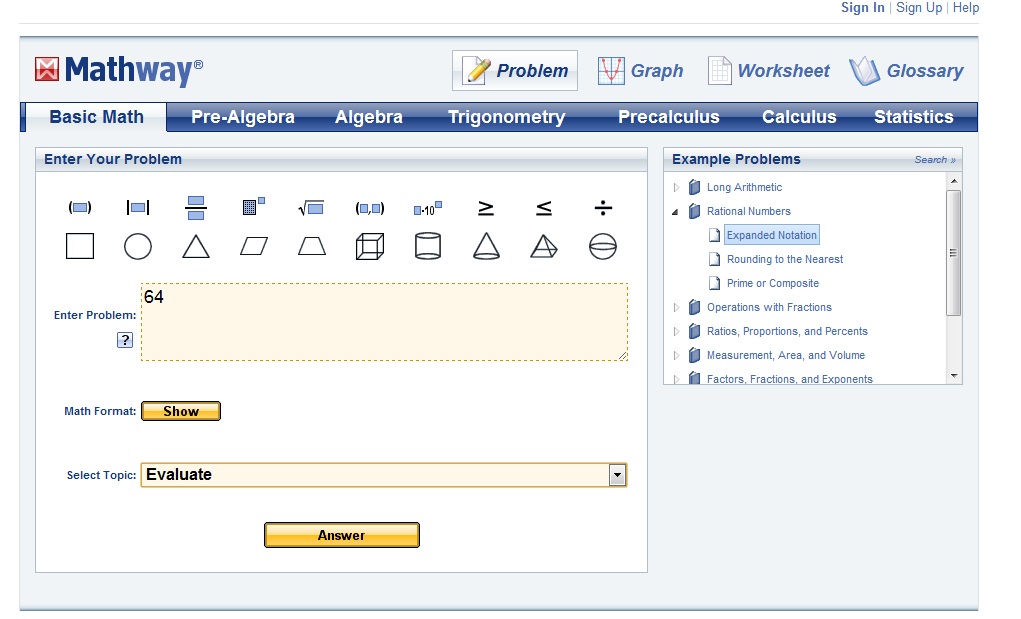Open the Graph tool
The image size is (1021, 619).
(641, 70)
